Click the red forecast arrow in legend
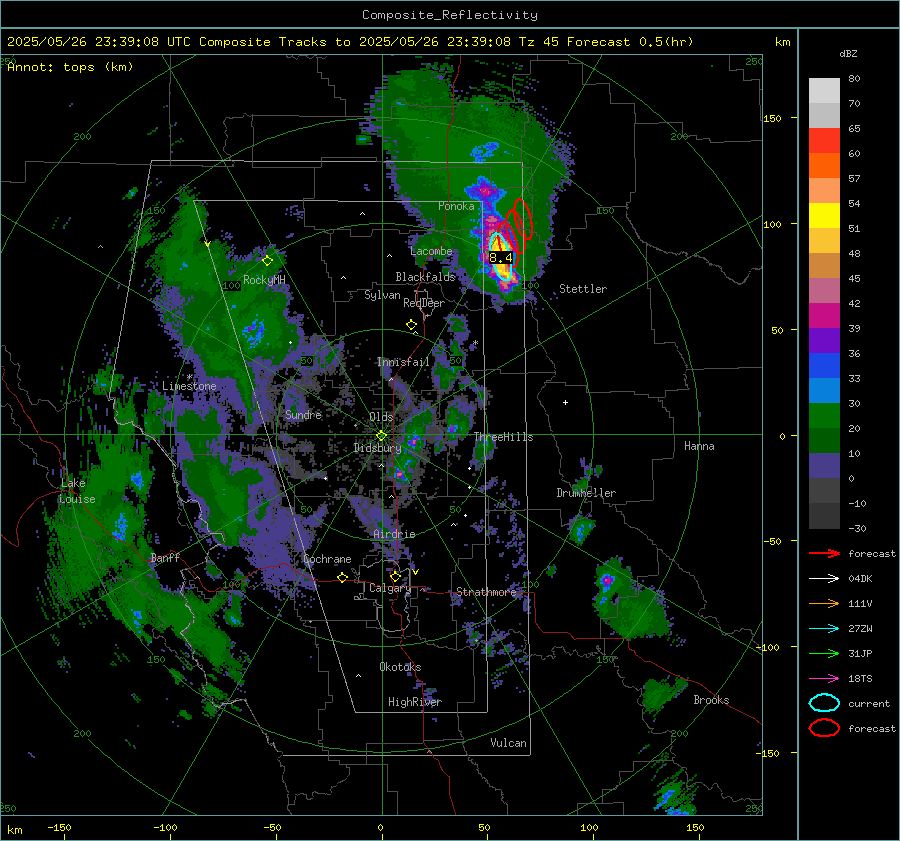This screenshot has width=900, height=841. 824,553
